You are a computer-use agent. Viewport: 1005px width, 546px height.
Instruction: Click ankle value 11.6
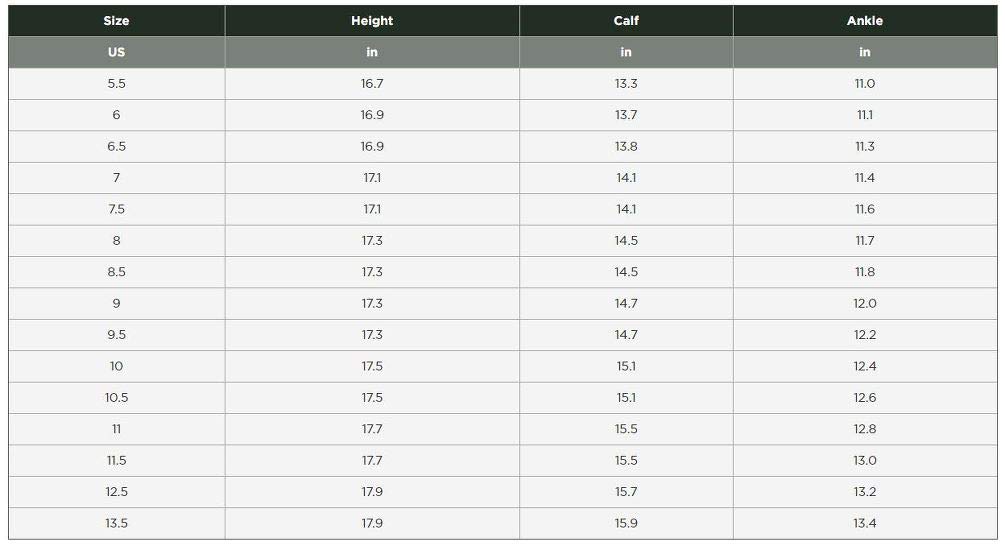pyautogui.click(x=865, y=209)
